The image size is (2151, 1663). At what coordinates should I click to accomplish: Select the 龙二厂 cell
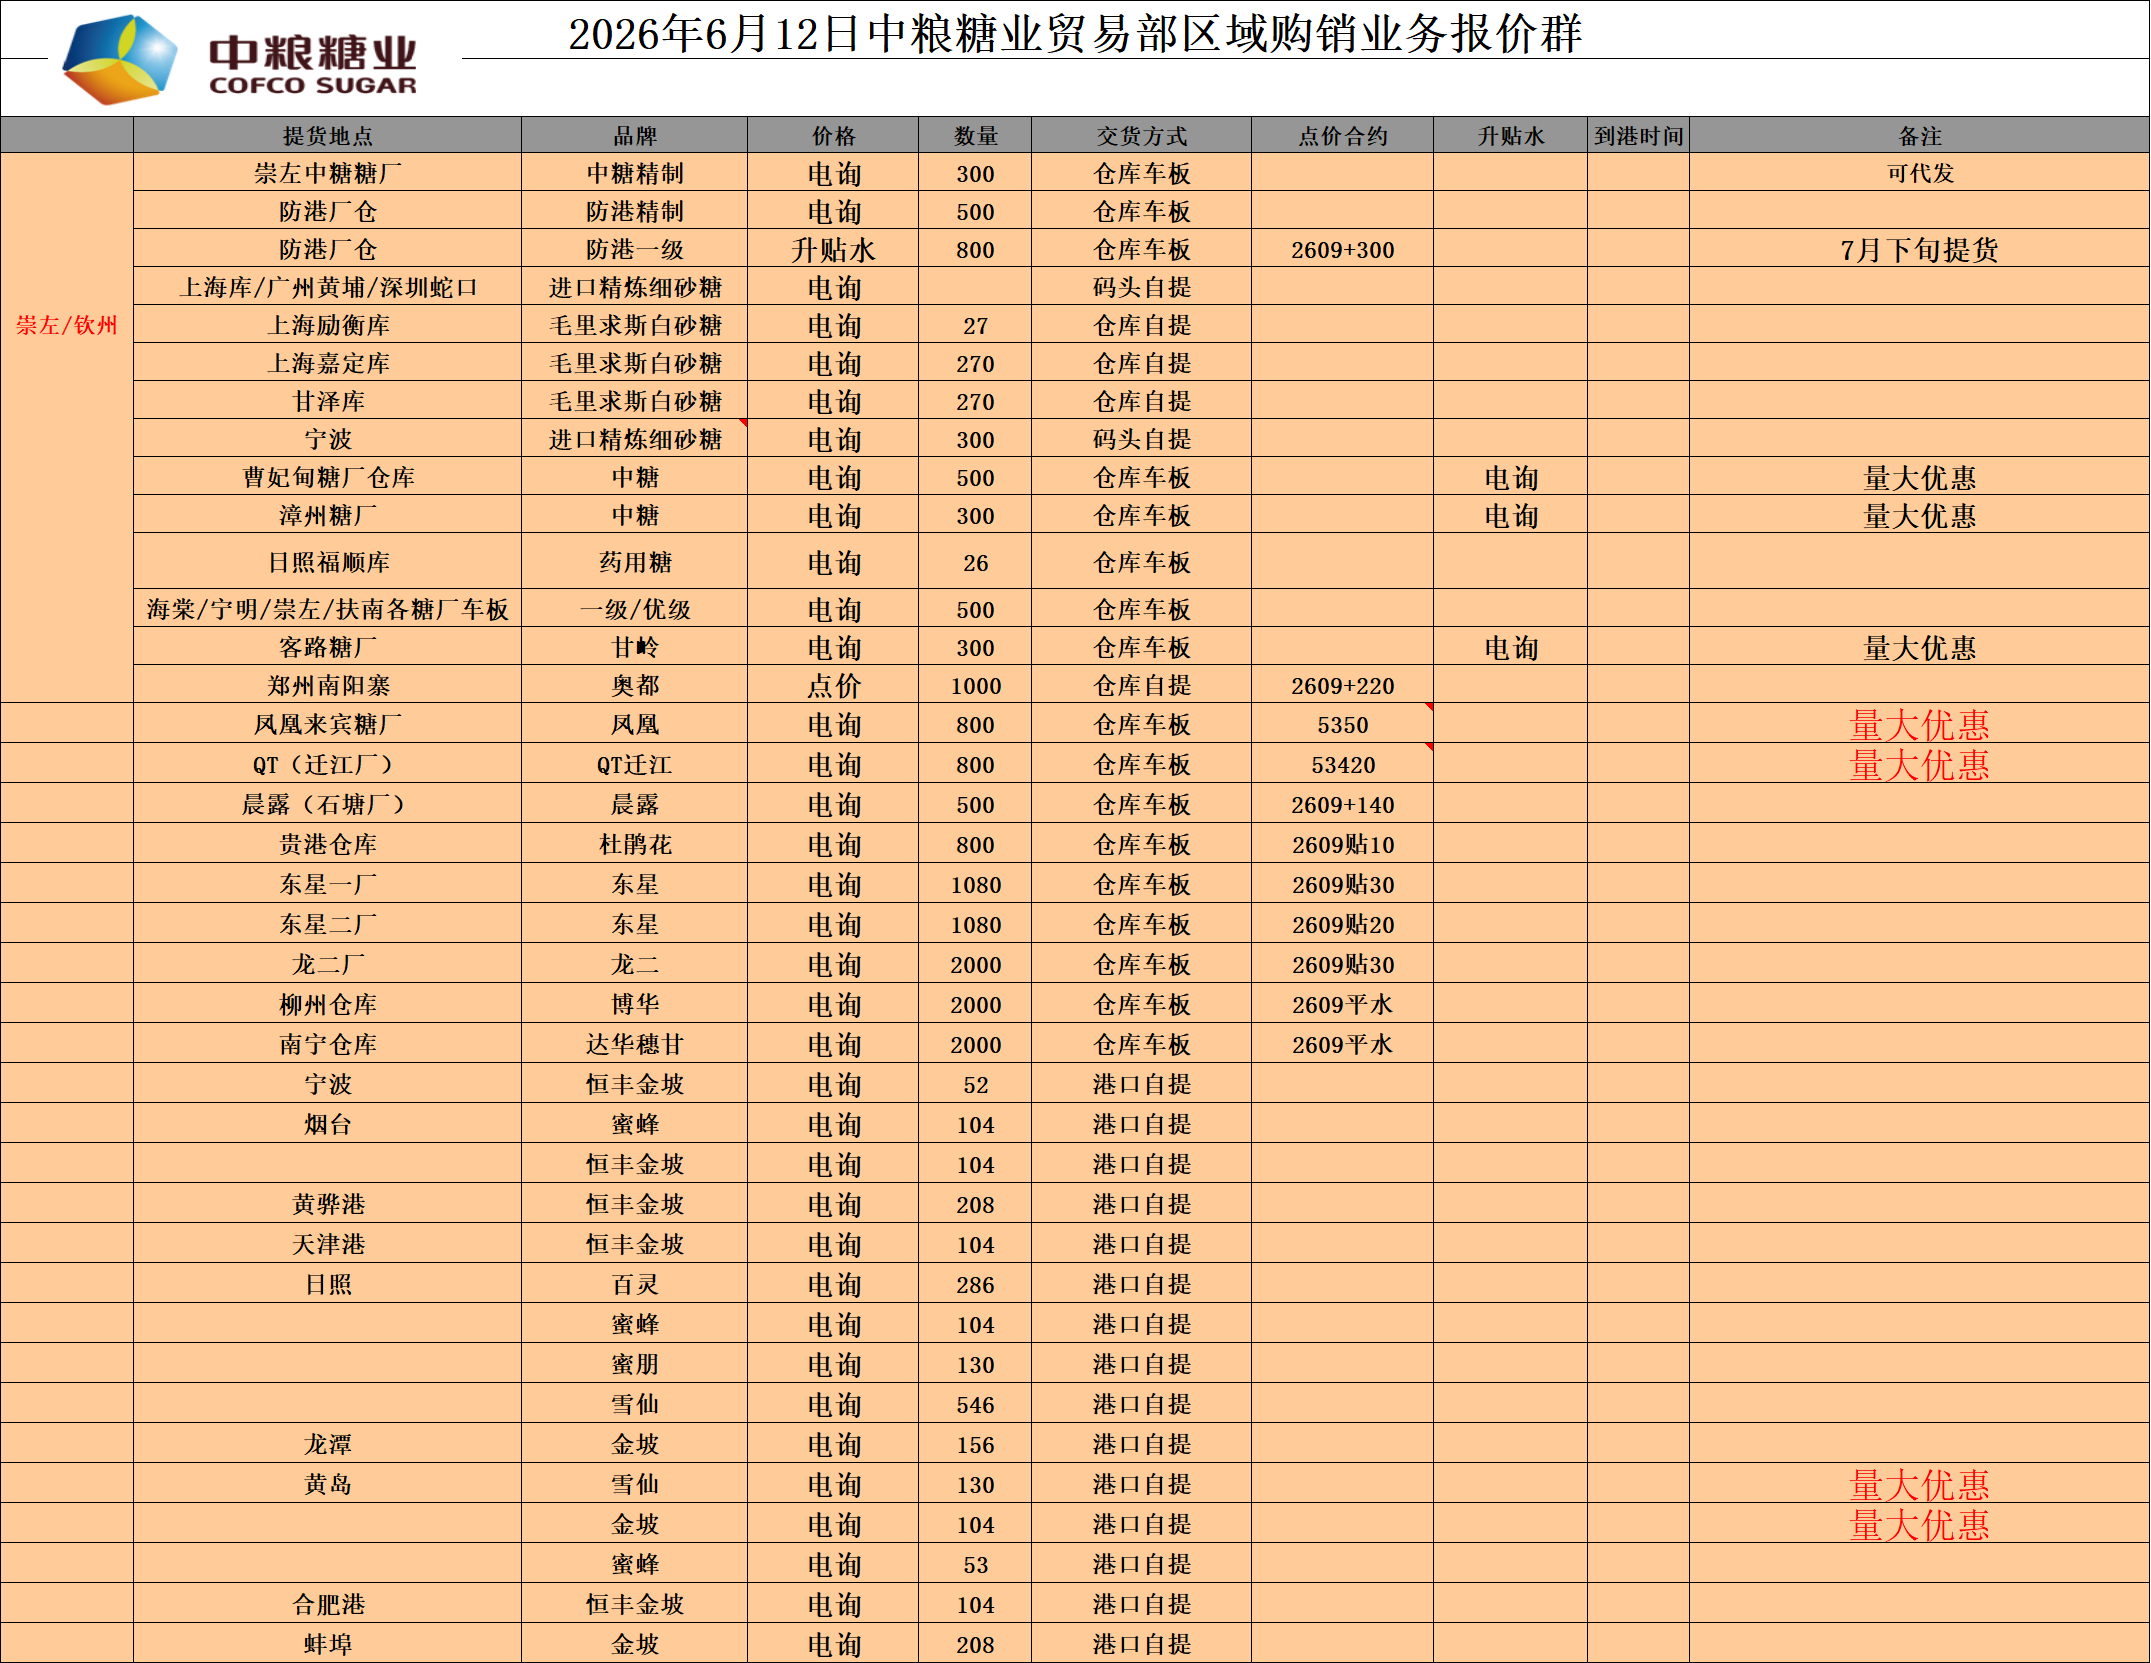point(328,965)
